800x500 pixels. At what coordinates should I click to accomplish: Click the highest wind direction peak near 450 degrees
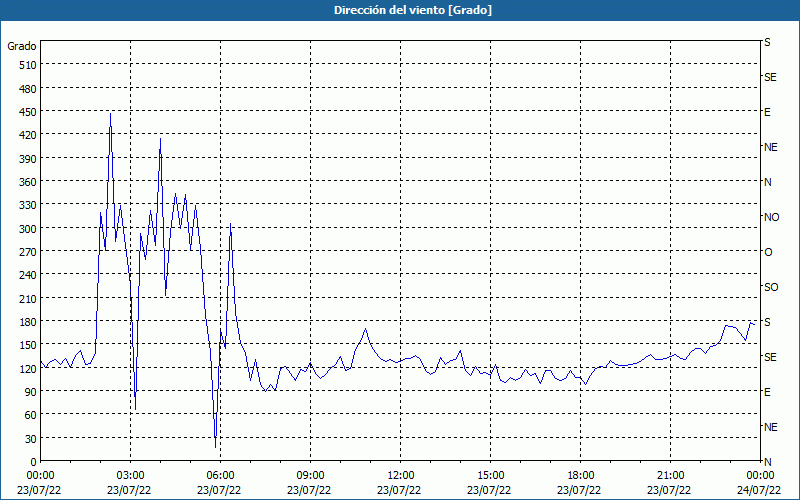[110, 114]
